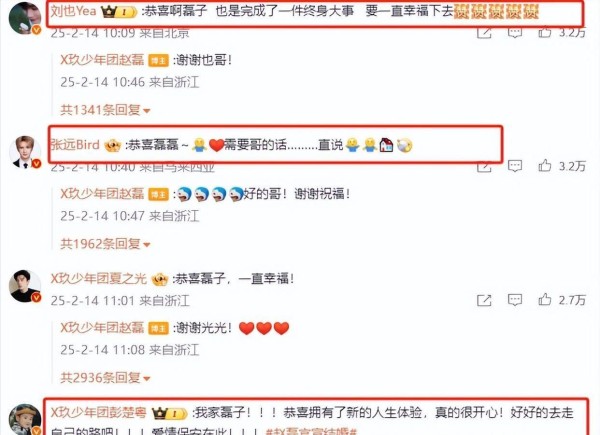Image resolution: width=600 pixels, height=435 pixels.
Task: Open the #赵磊官宣结婚# hashtag
Action: [x=311, y=432]
